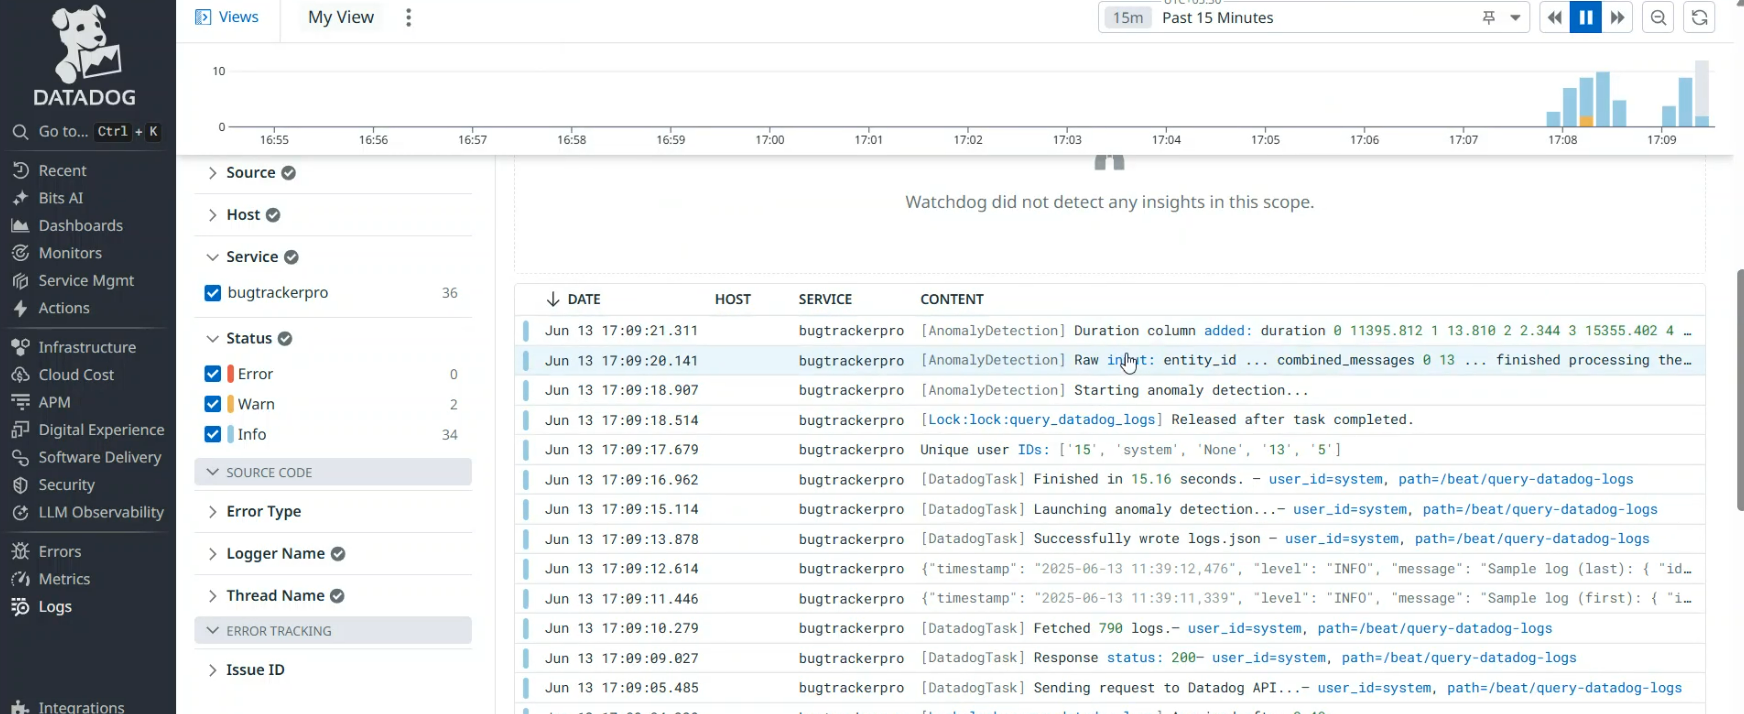Click the pin timeframe icon
The width and height of the screenshot is (1744, 714).
pyautogui.click(x=1489, y=18)
